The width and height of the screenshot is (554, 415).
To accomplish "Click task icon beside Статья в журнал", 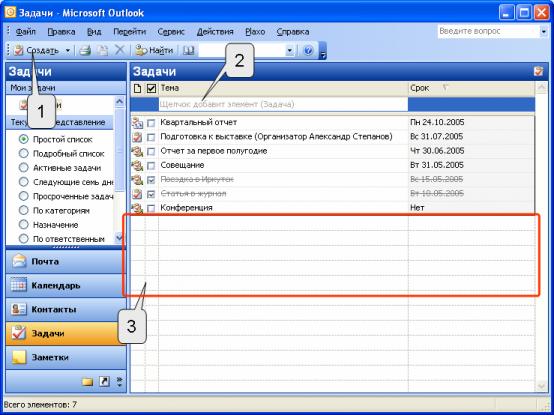I will (137, 194).
